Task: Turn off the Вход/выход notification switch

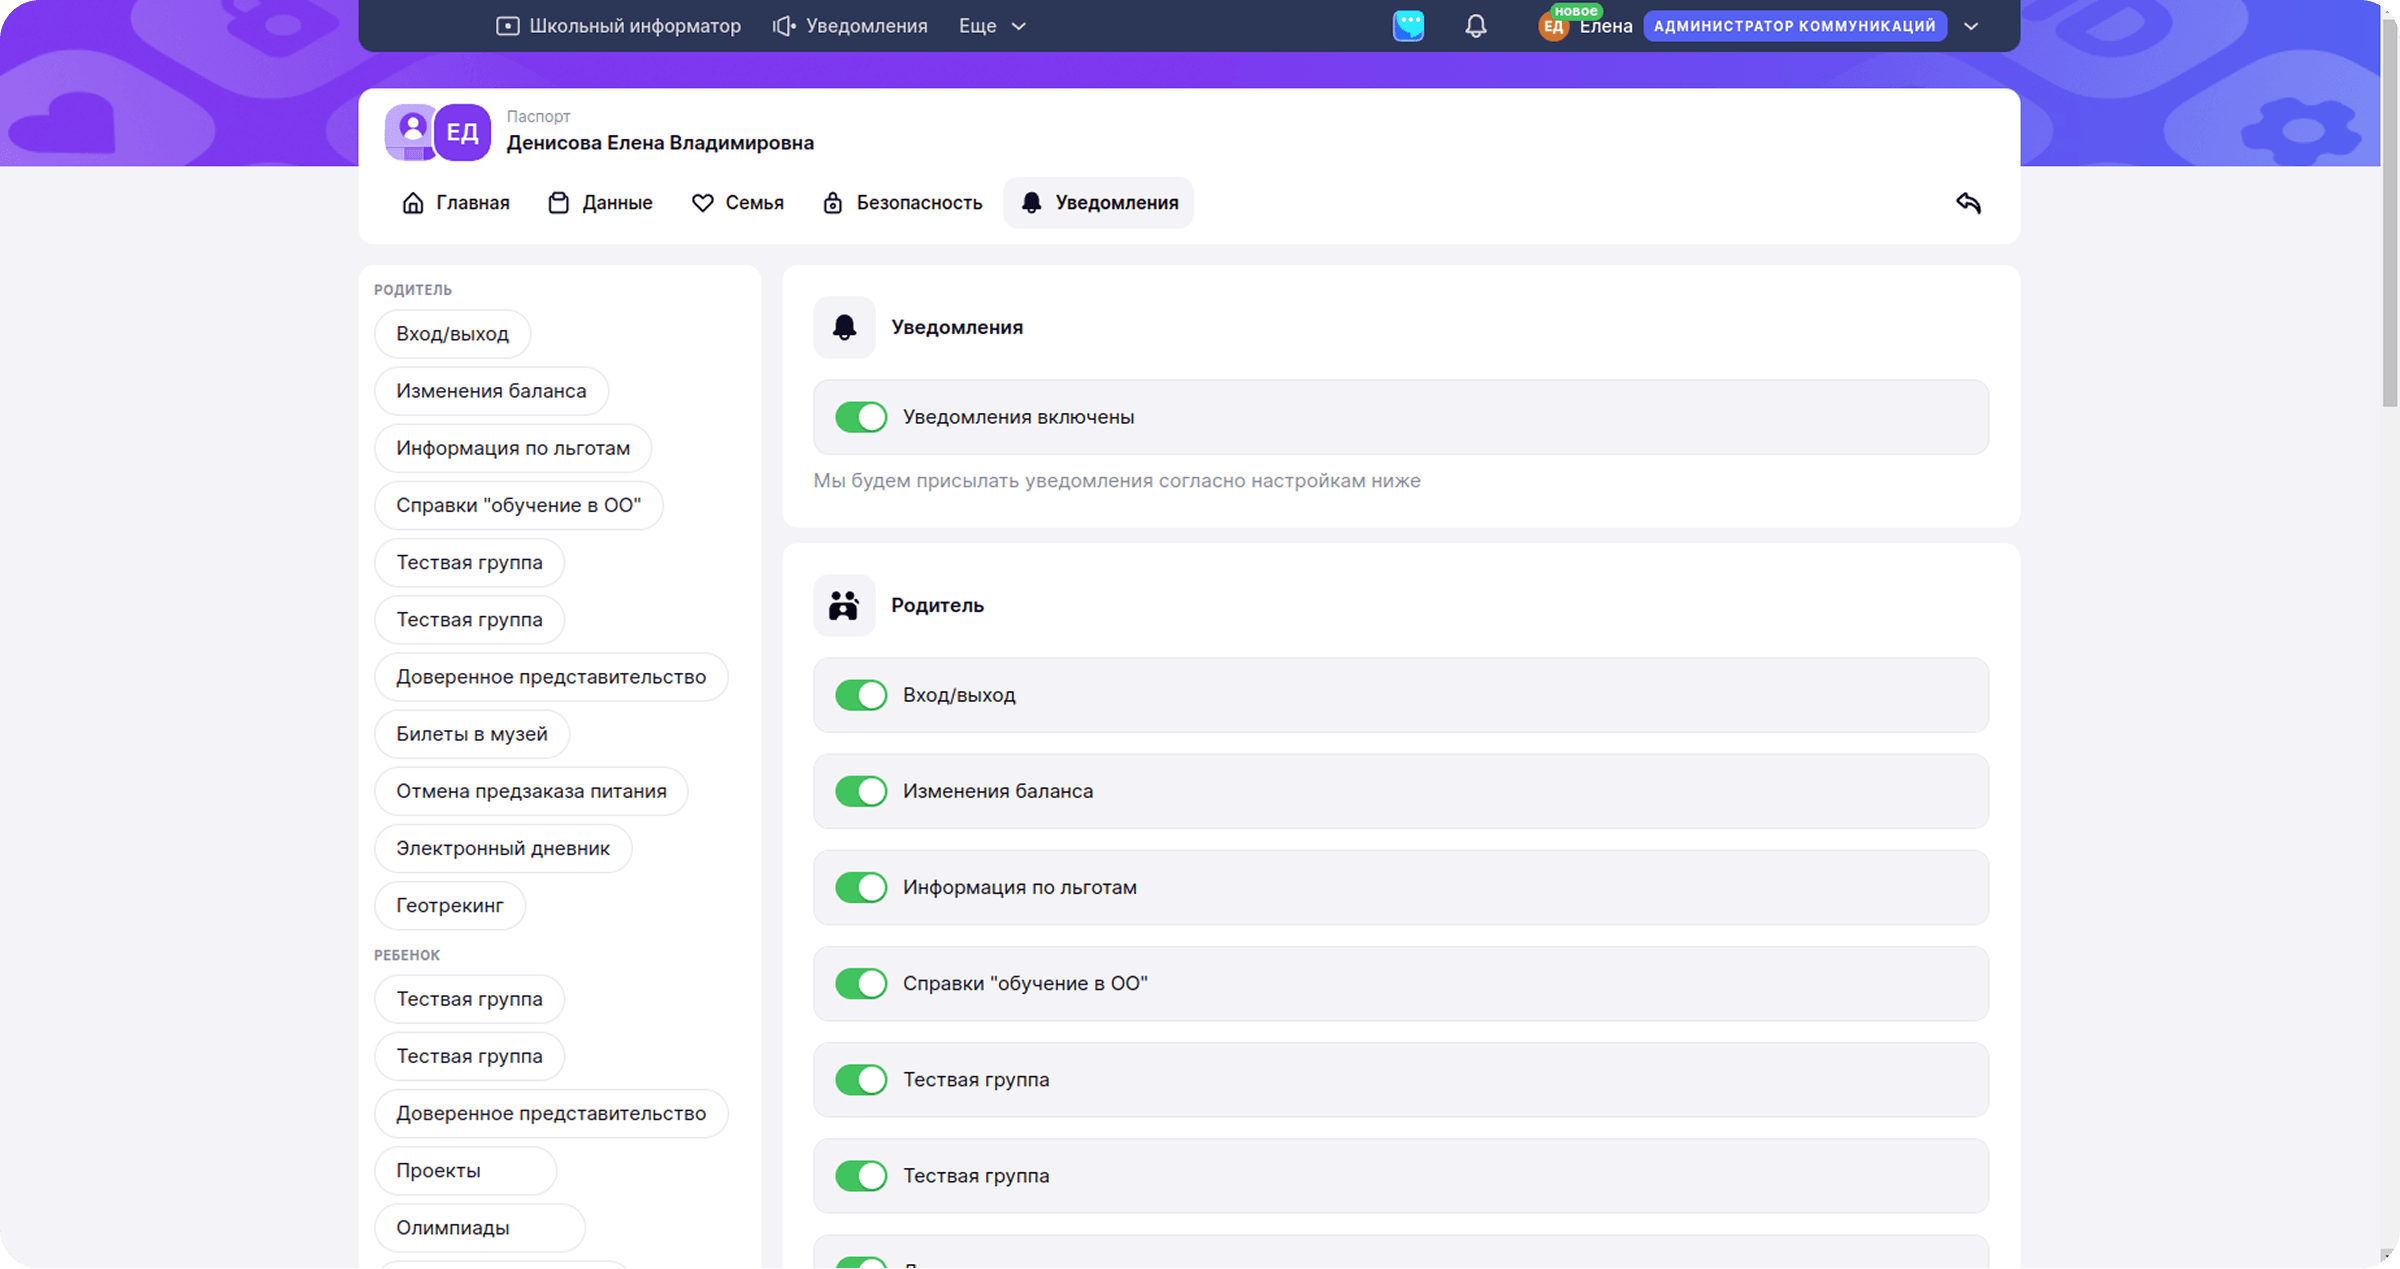Action: [x=861, y=695]
